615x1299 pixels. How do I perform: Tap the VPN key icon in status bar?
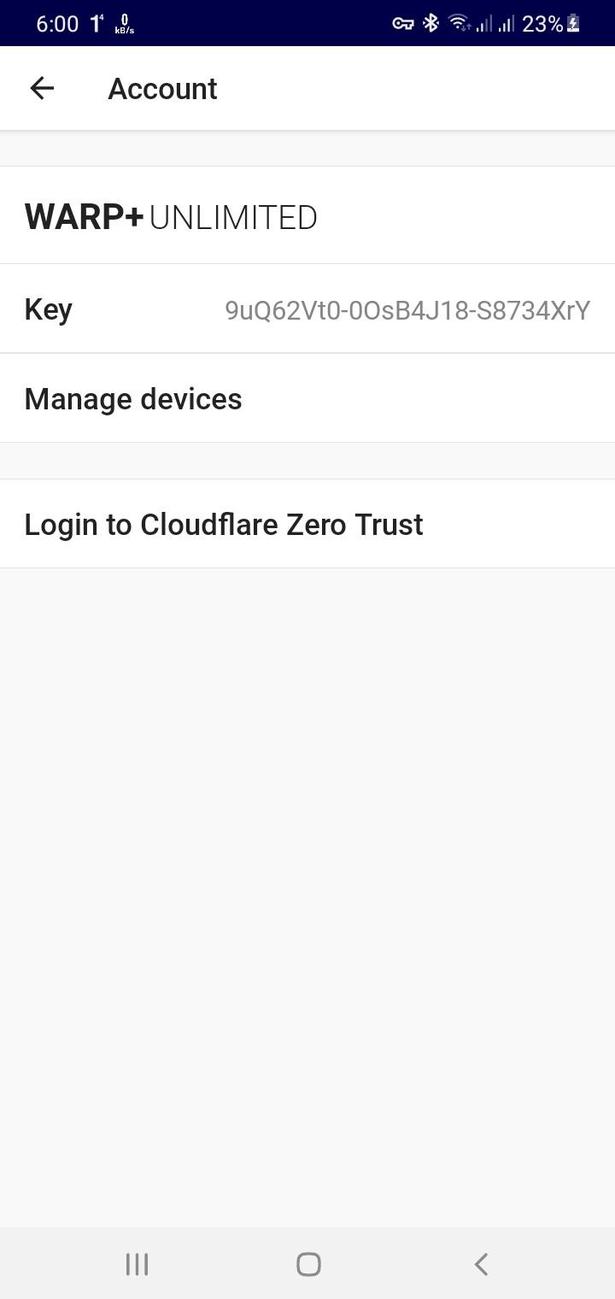(x=403, y=22)
